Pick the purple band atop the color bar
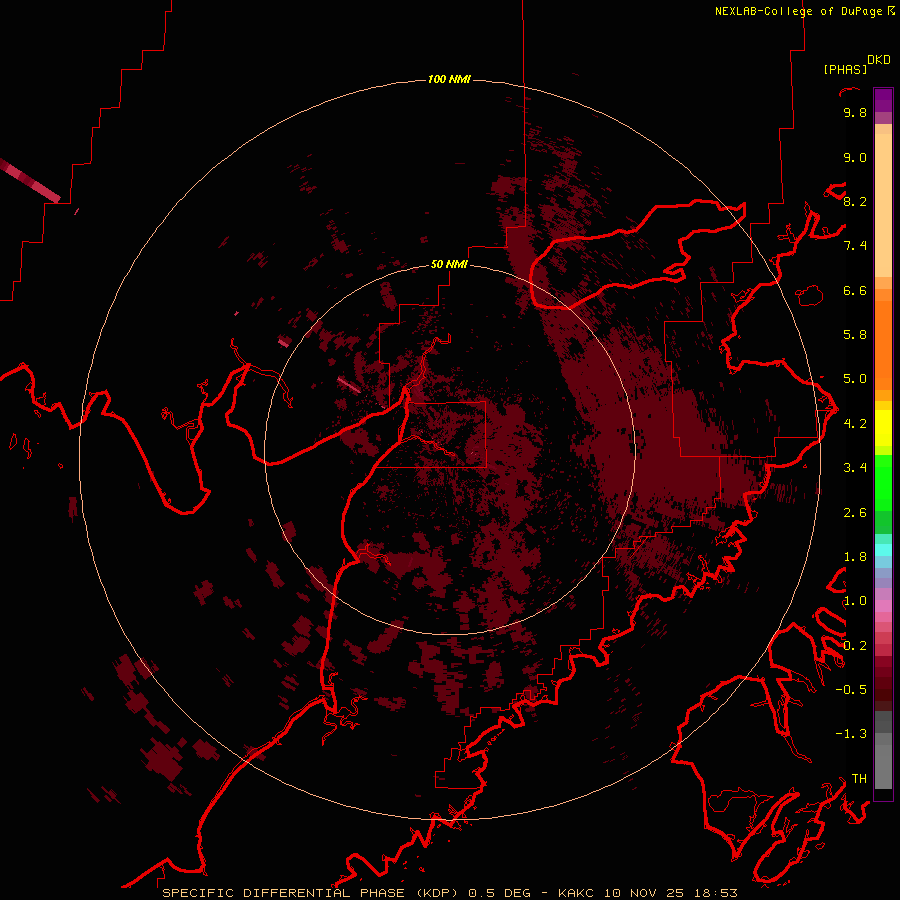The height and width of the screenshot is (900, 900). 883,100
